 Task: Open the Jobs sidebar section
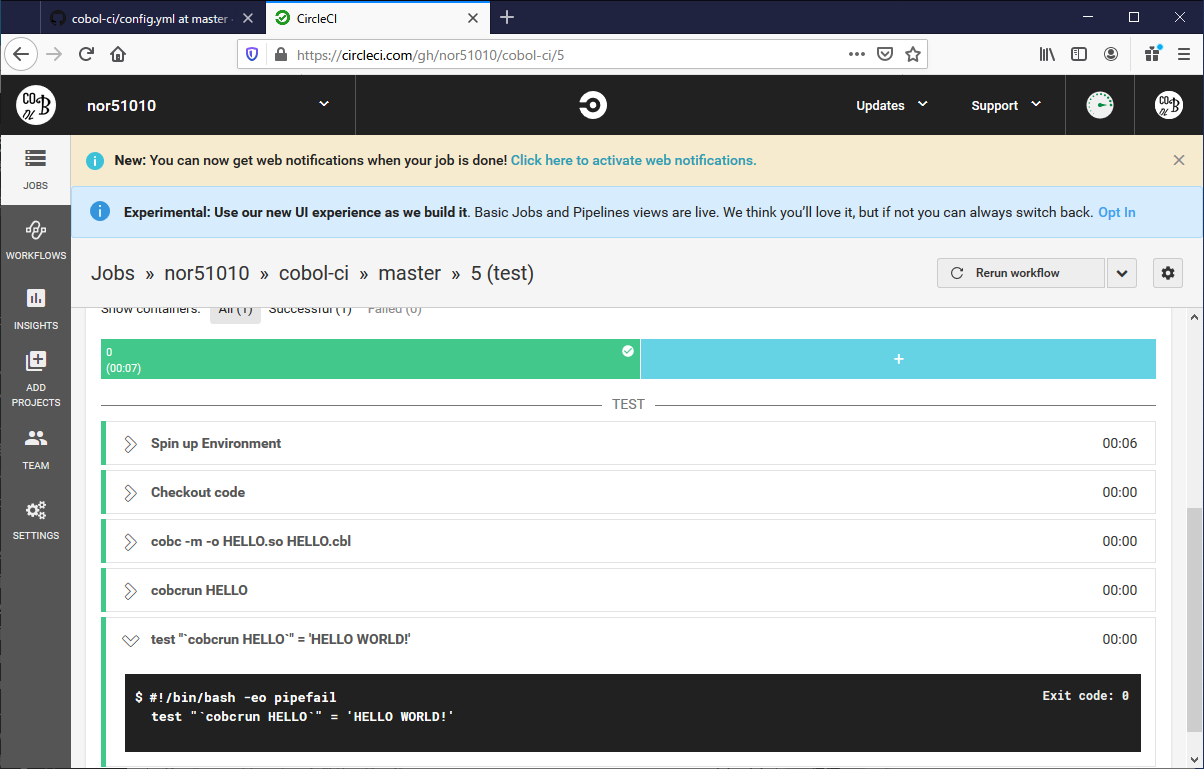coord(35,170)
